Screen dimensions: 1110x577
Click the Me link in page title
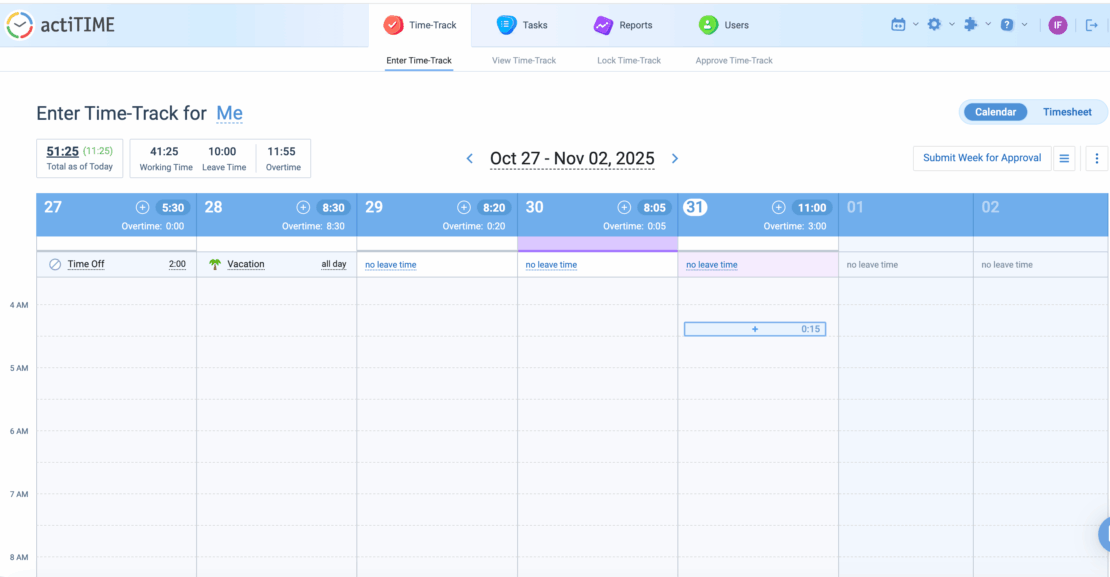[x=229, y=113]
